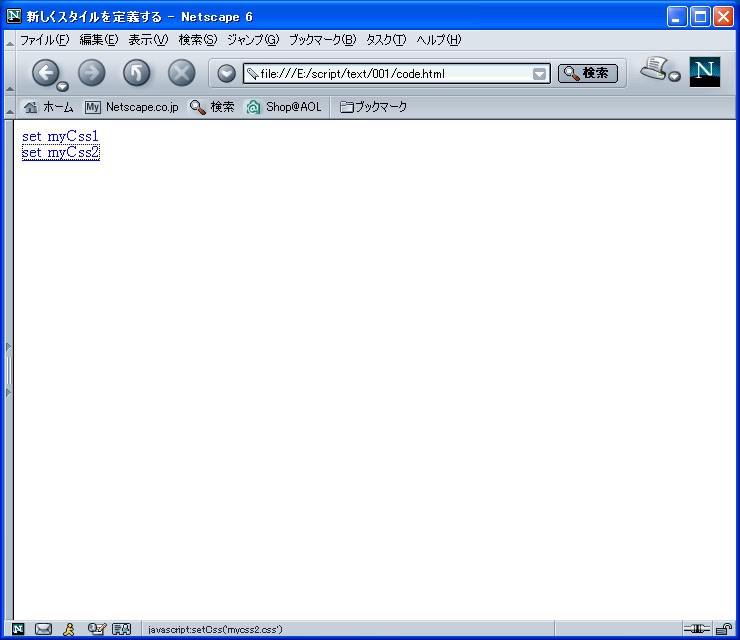Maximize the Netscape 6 window
The height and width of the screenshot is (640, 740).
(700, 17)
